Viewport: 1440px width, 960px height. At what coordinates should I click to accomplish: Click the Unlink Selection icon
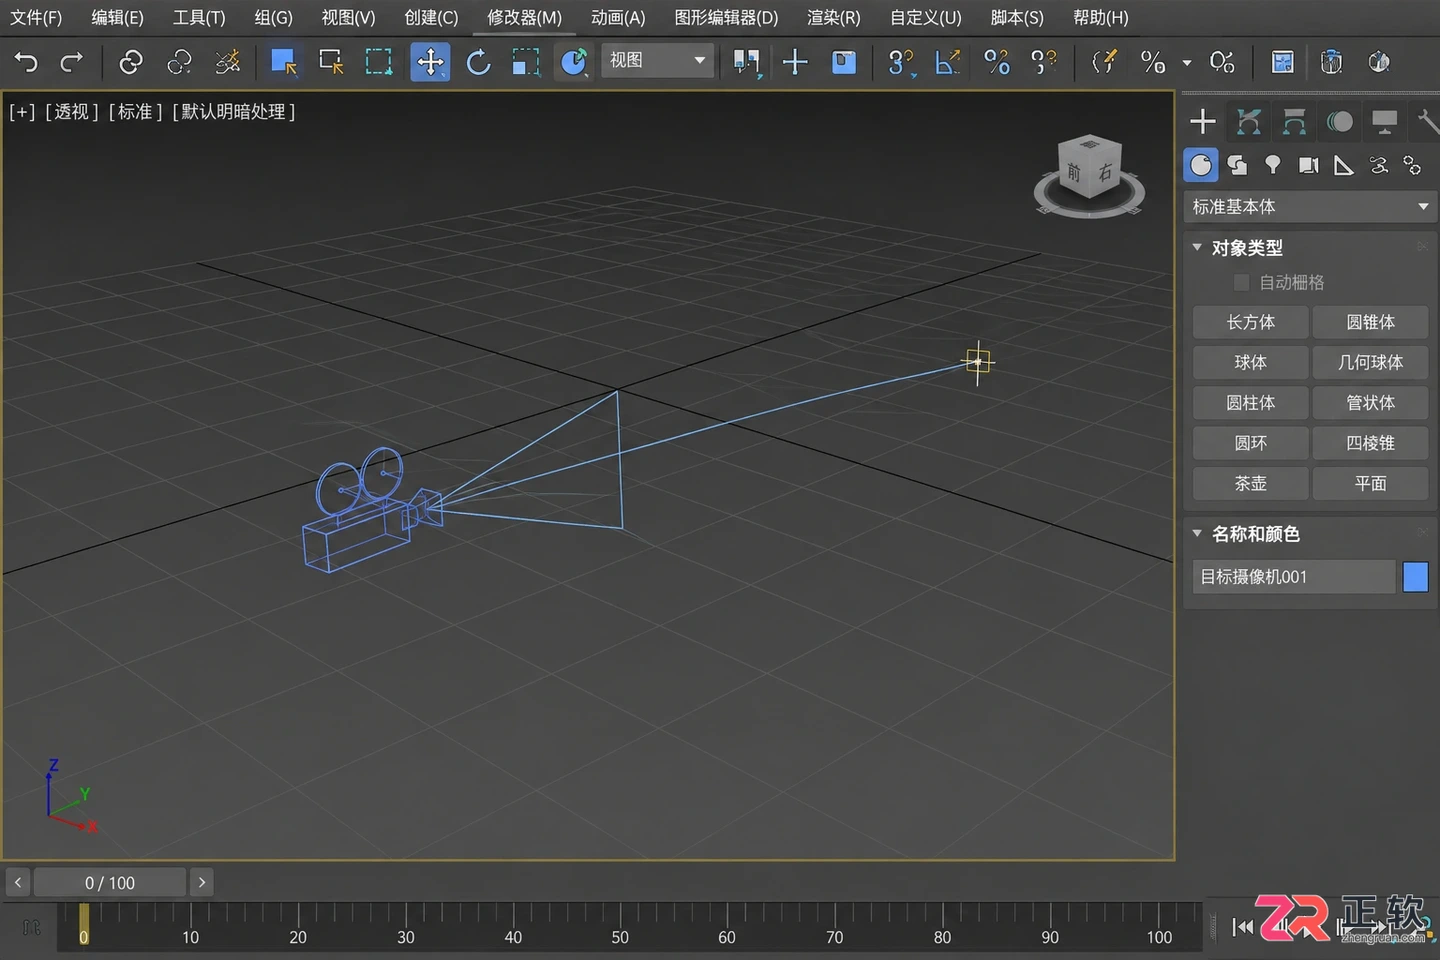coord(179,62)
